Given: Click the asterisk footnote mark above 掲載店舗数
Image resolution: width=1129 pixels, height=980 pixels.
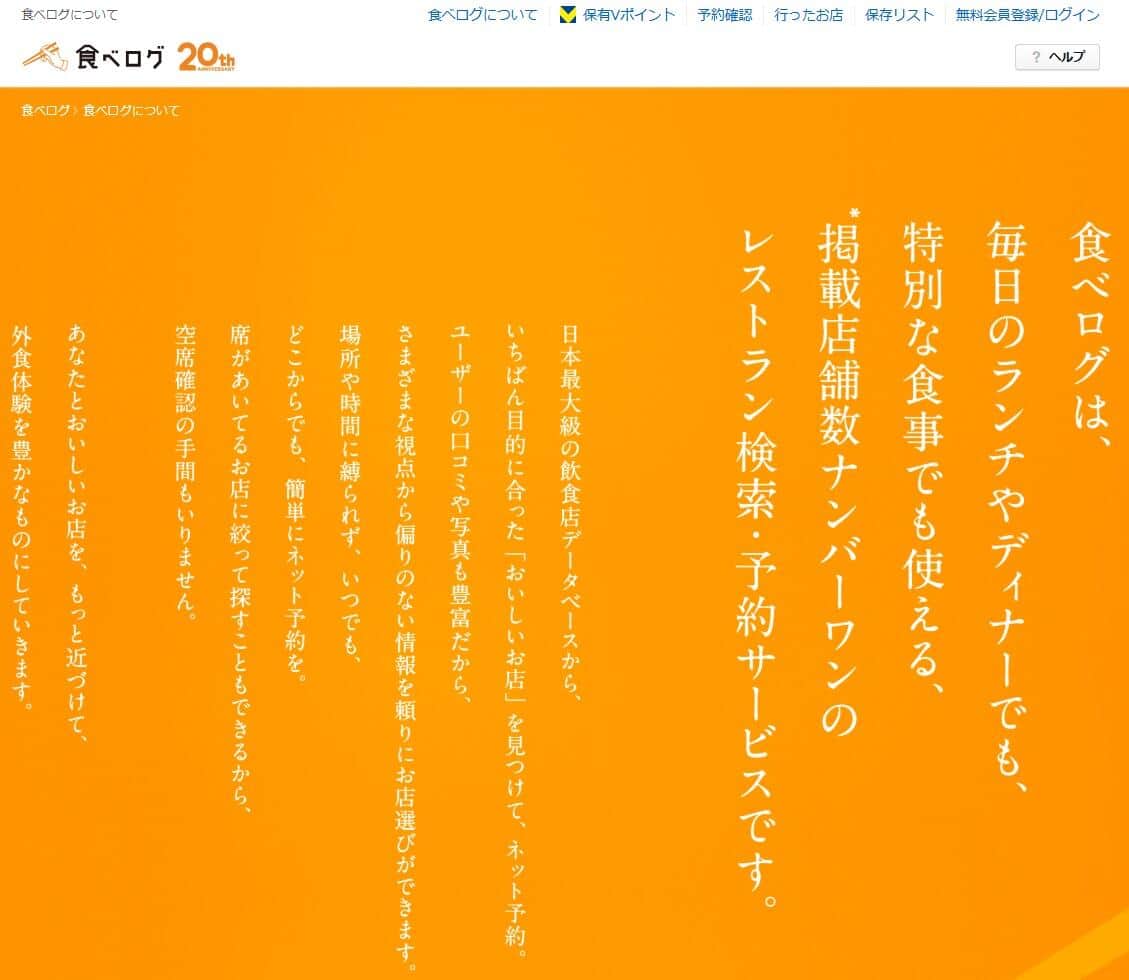Looking at the screenshot, I should click(x=853, y=212).
